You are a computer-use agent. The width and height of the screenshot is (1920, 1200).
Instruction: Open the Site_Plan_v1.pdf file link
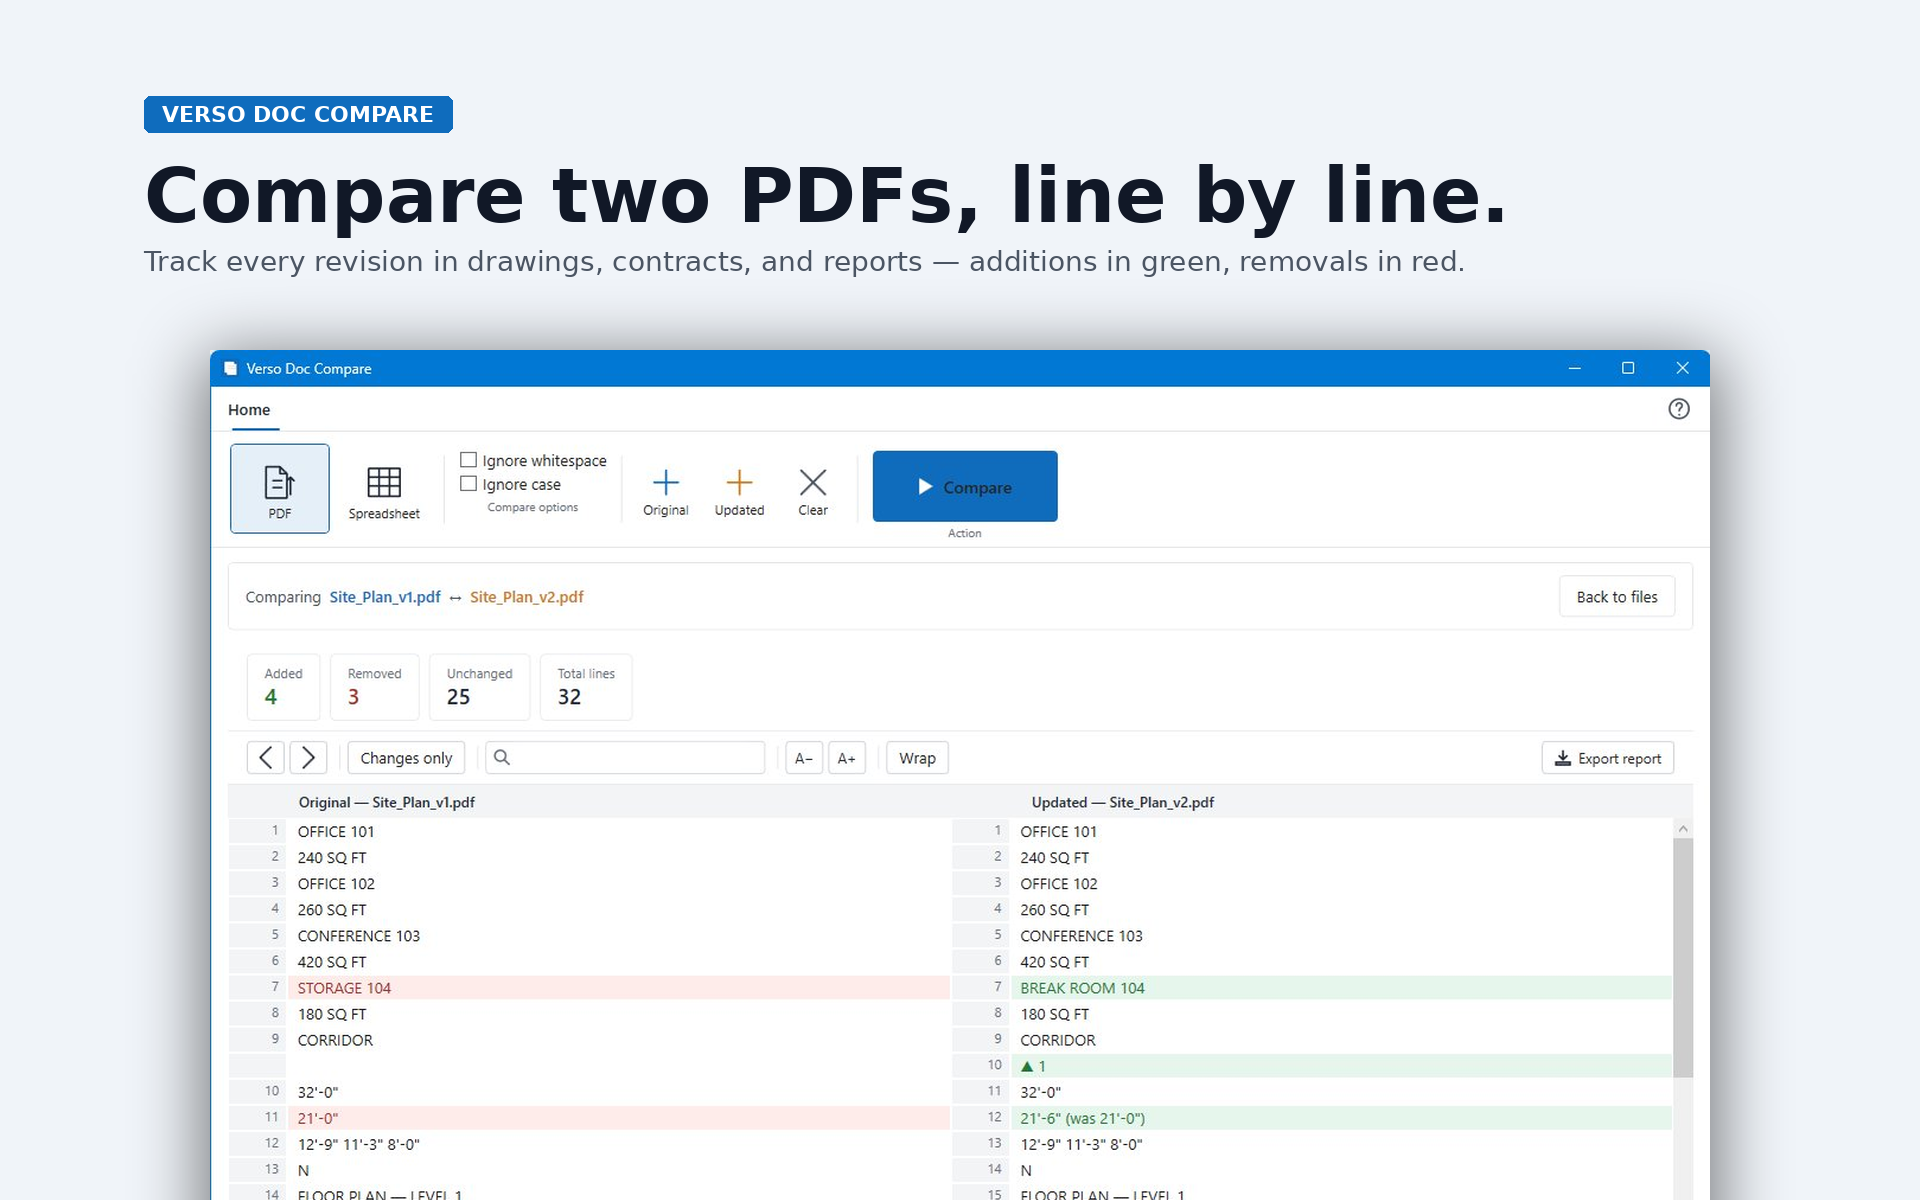coord(385,597)
